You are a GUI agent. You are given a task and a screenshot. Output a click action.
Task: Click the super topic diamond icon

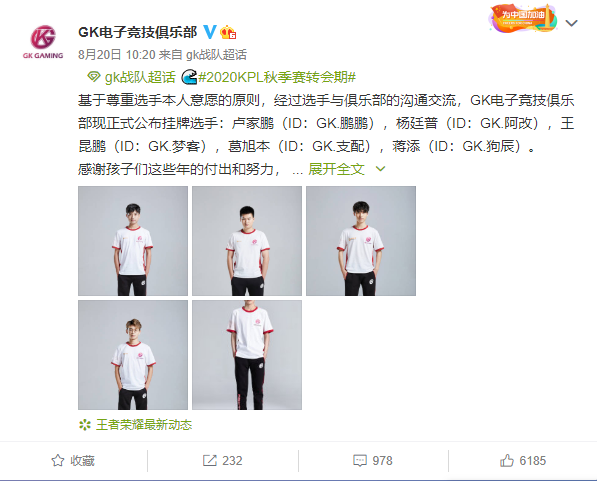93,77
